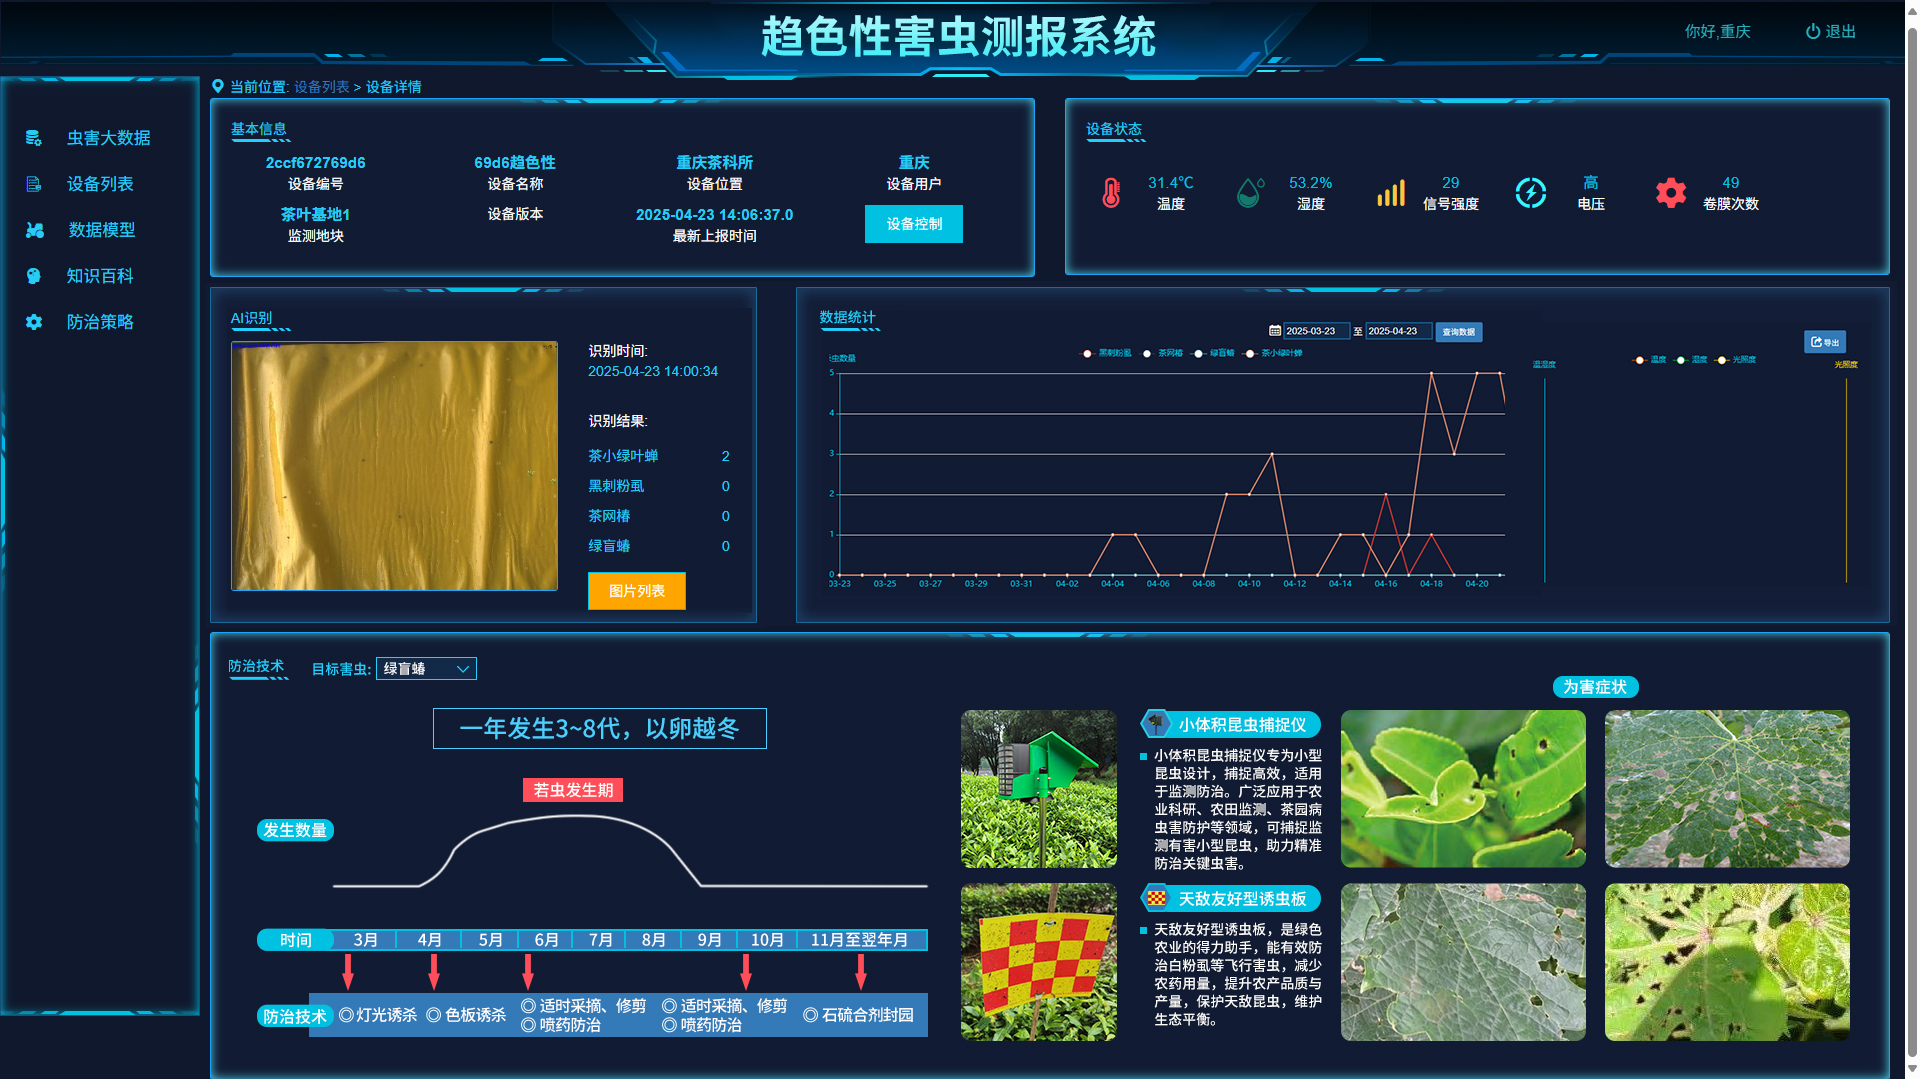
Task: Click the 导出 export button
Action: [1825, 342]
